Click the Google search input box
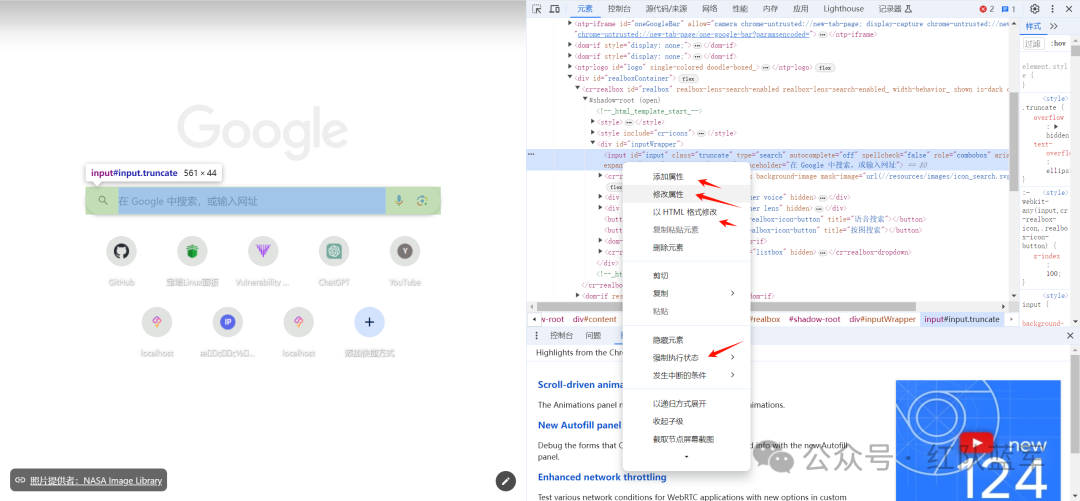Viewport: 1080px width, 501px height. pos(250,201)
